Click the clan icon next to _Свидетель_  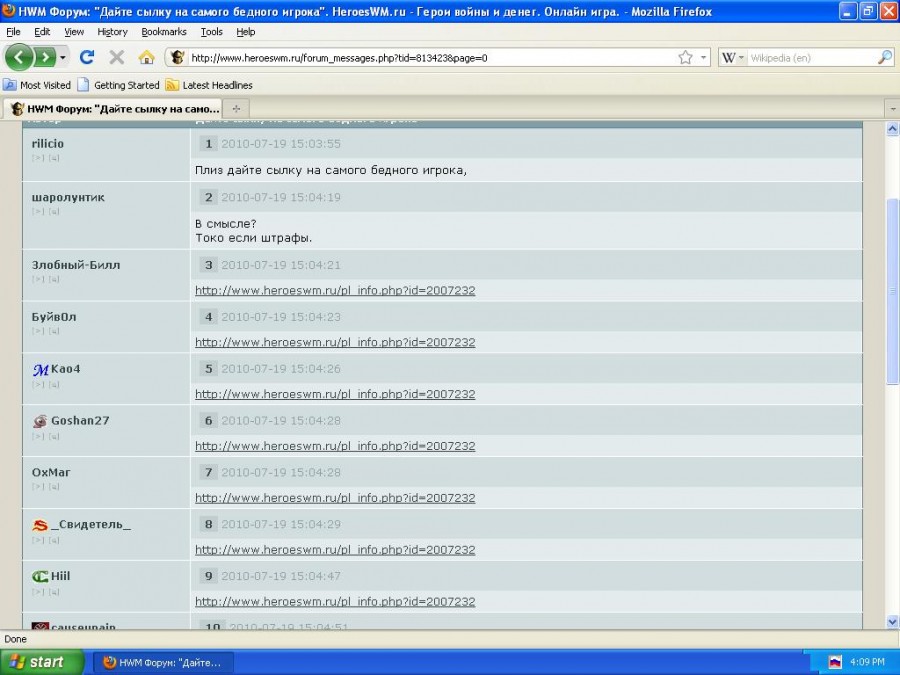(40, 525)
